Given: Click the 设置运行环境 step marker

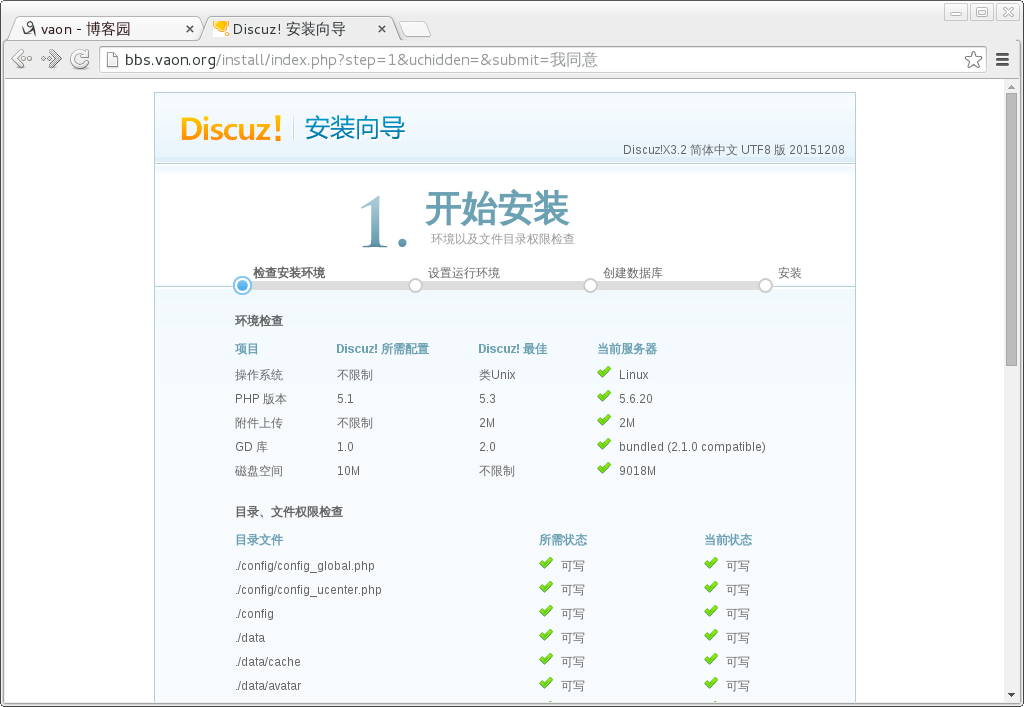Looking at the screenshot, I should (x=415, y=285).
